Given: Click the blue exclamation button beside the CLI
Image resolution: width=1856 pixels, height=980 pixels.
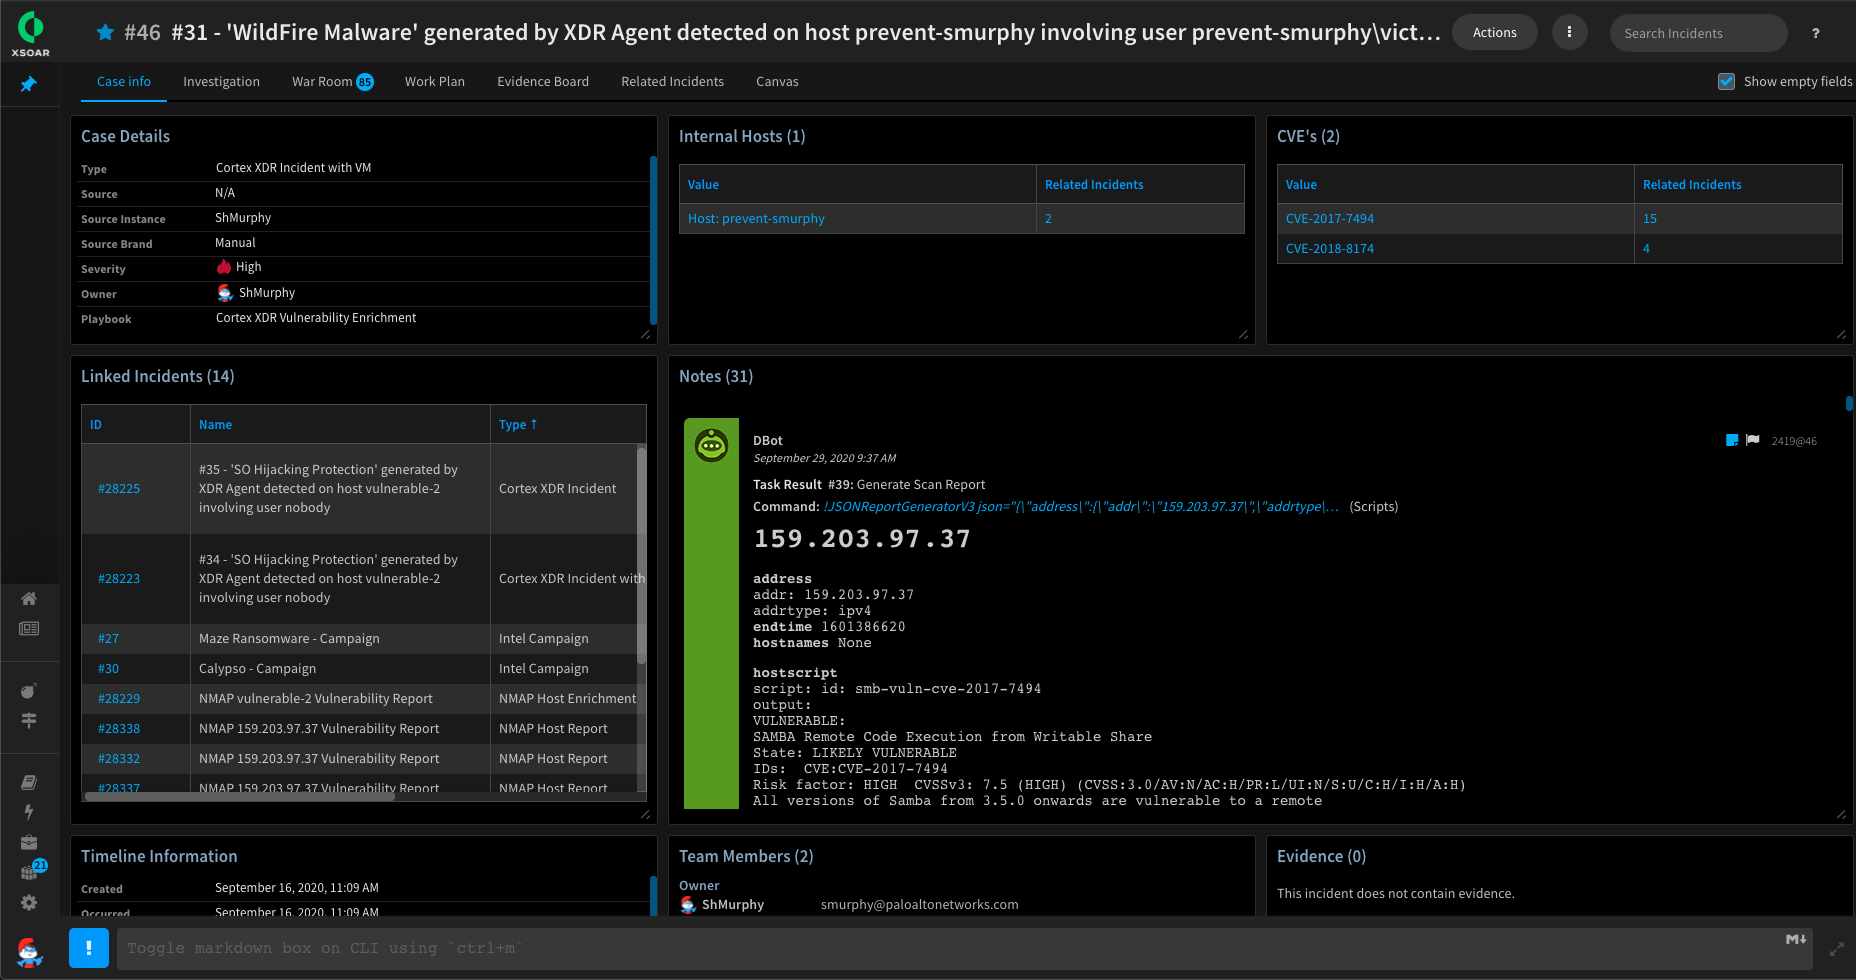Looking at the screenshot, I should point(89,948).
